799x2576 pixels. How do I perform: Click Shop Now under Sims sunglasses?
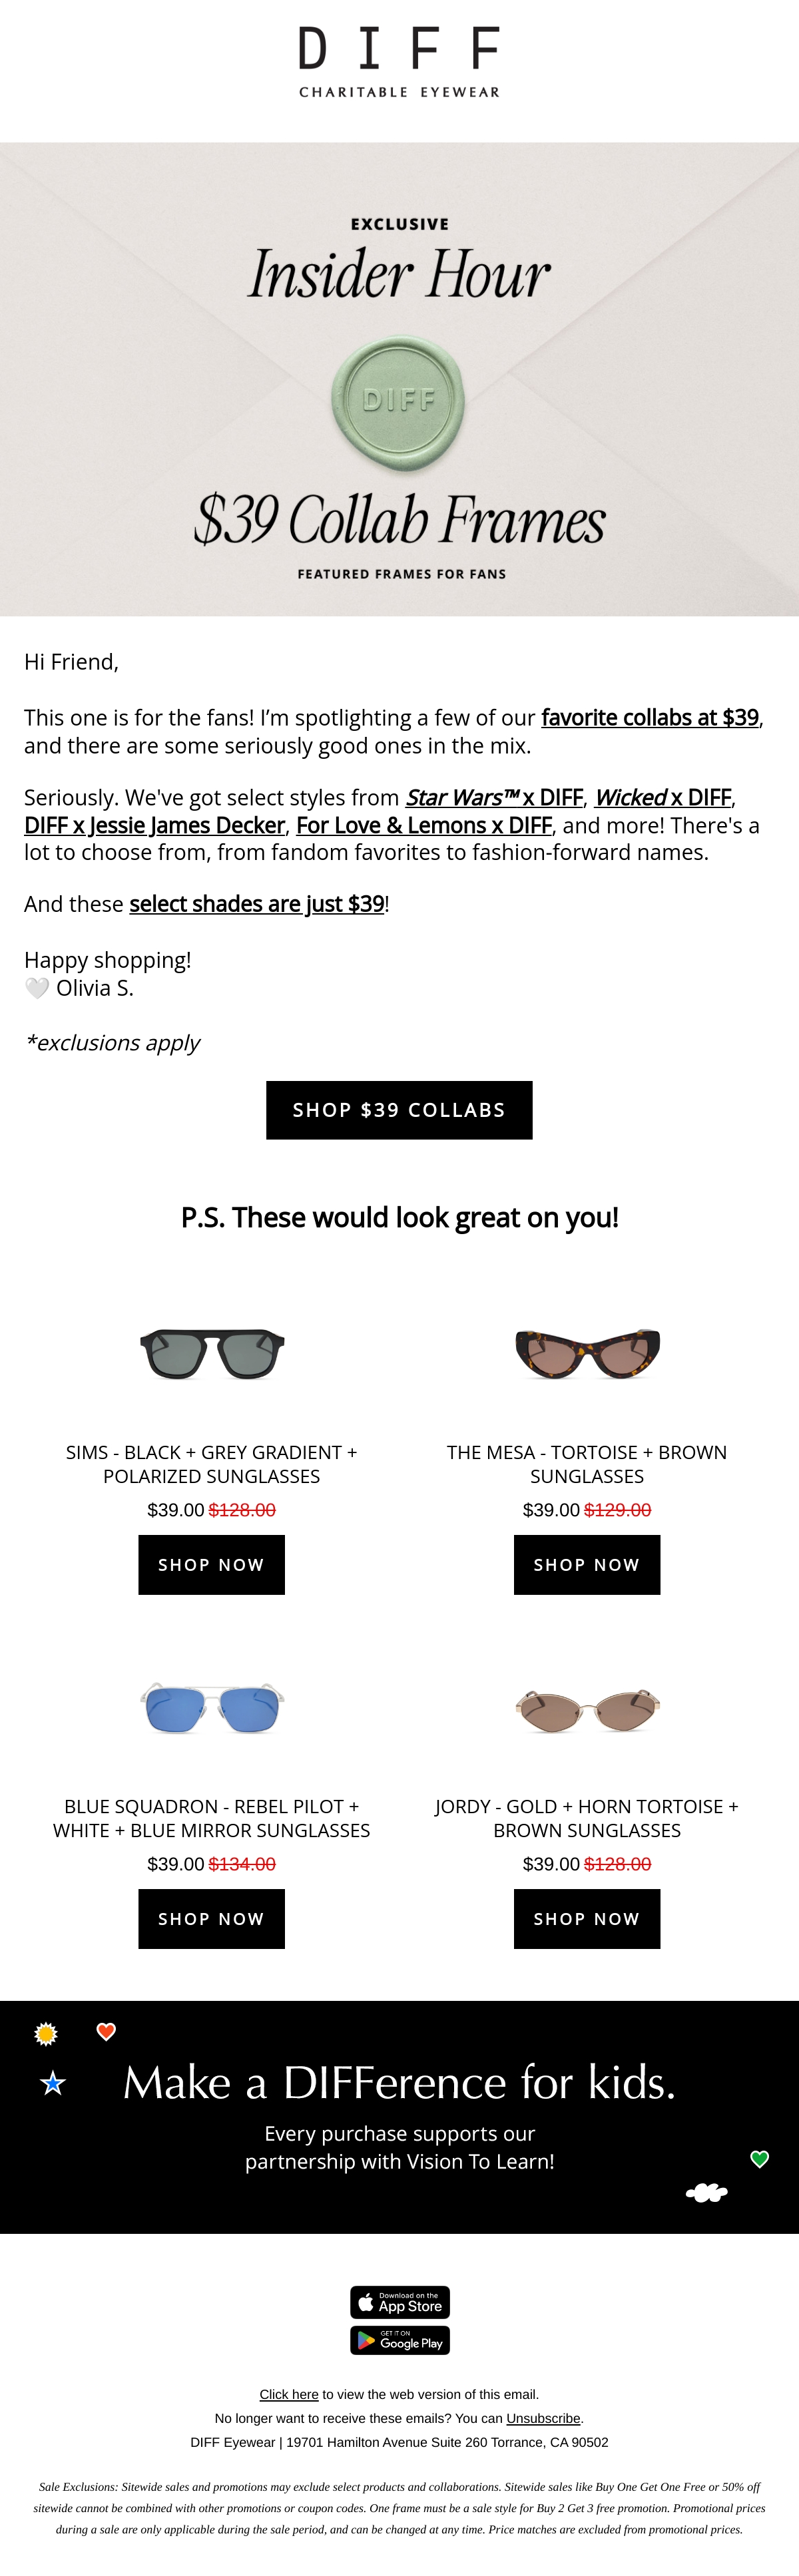(x=211, y=1565)
